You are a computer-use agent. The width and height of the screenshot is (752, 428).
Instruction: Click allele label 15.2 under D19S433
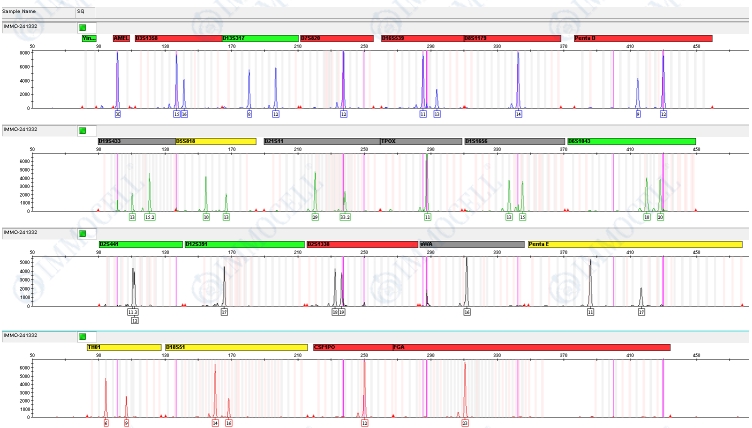pos(150,217)
